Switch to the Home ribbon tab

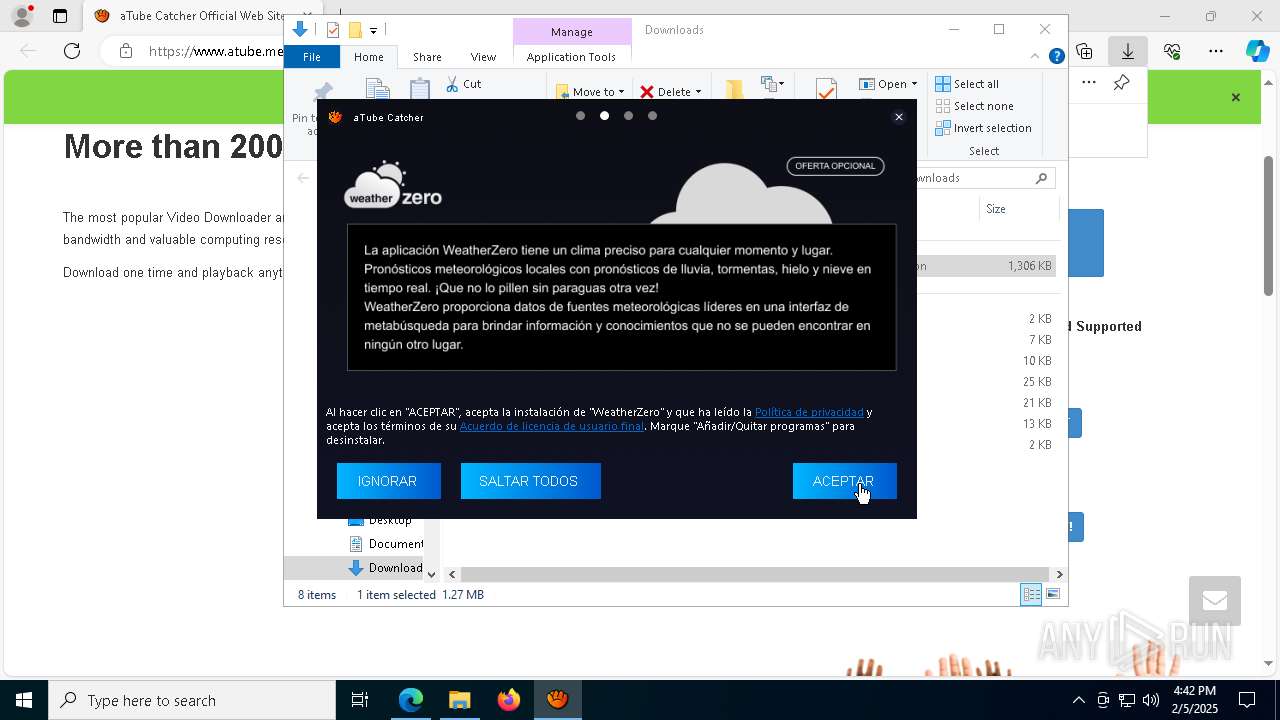pos(368,57)
